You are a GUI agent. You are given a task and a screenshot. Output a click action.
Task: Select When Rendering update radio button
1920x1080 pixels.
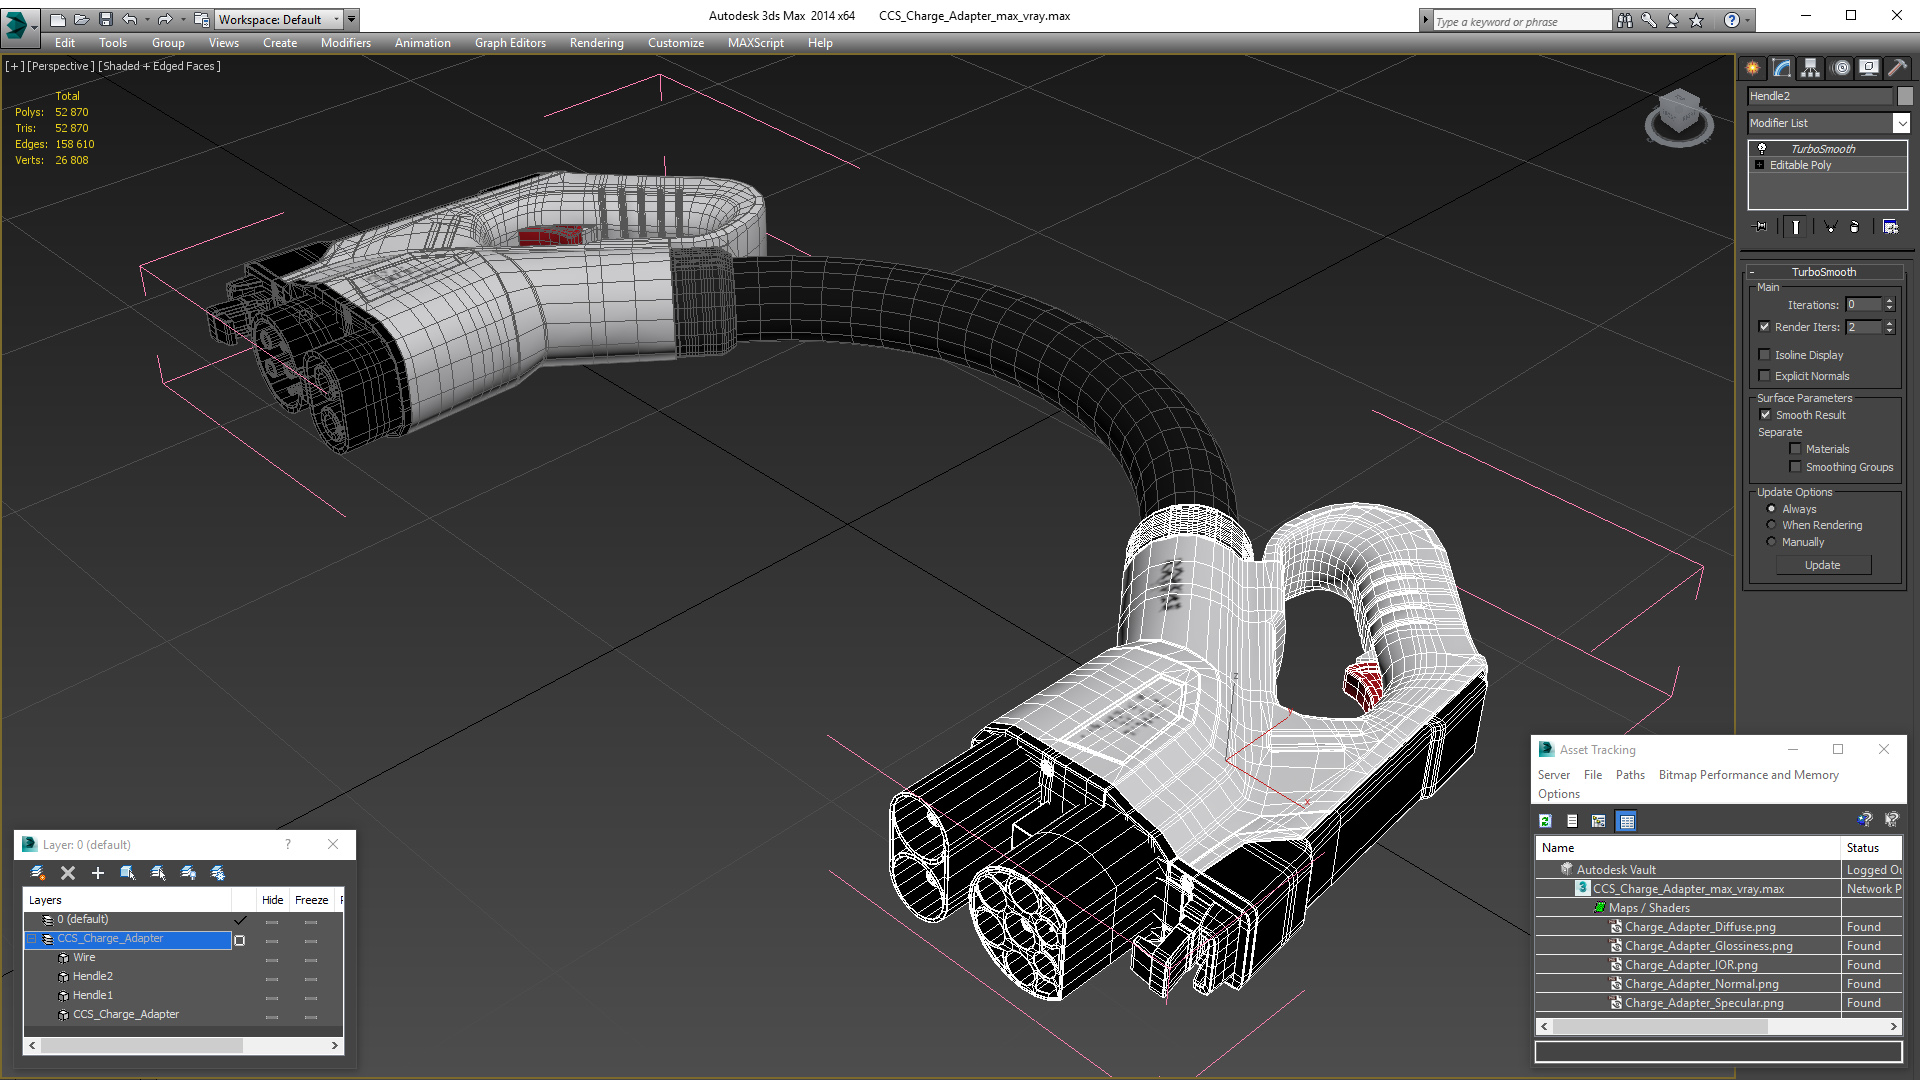pyautogui.click(x=1771, y=525)
